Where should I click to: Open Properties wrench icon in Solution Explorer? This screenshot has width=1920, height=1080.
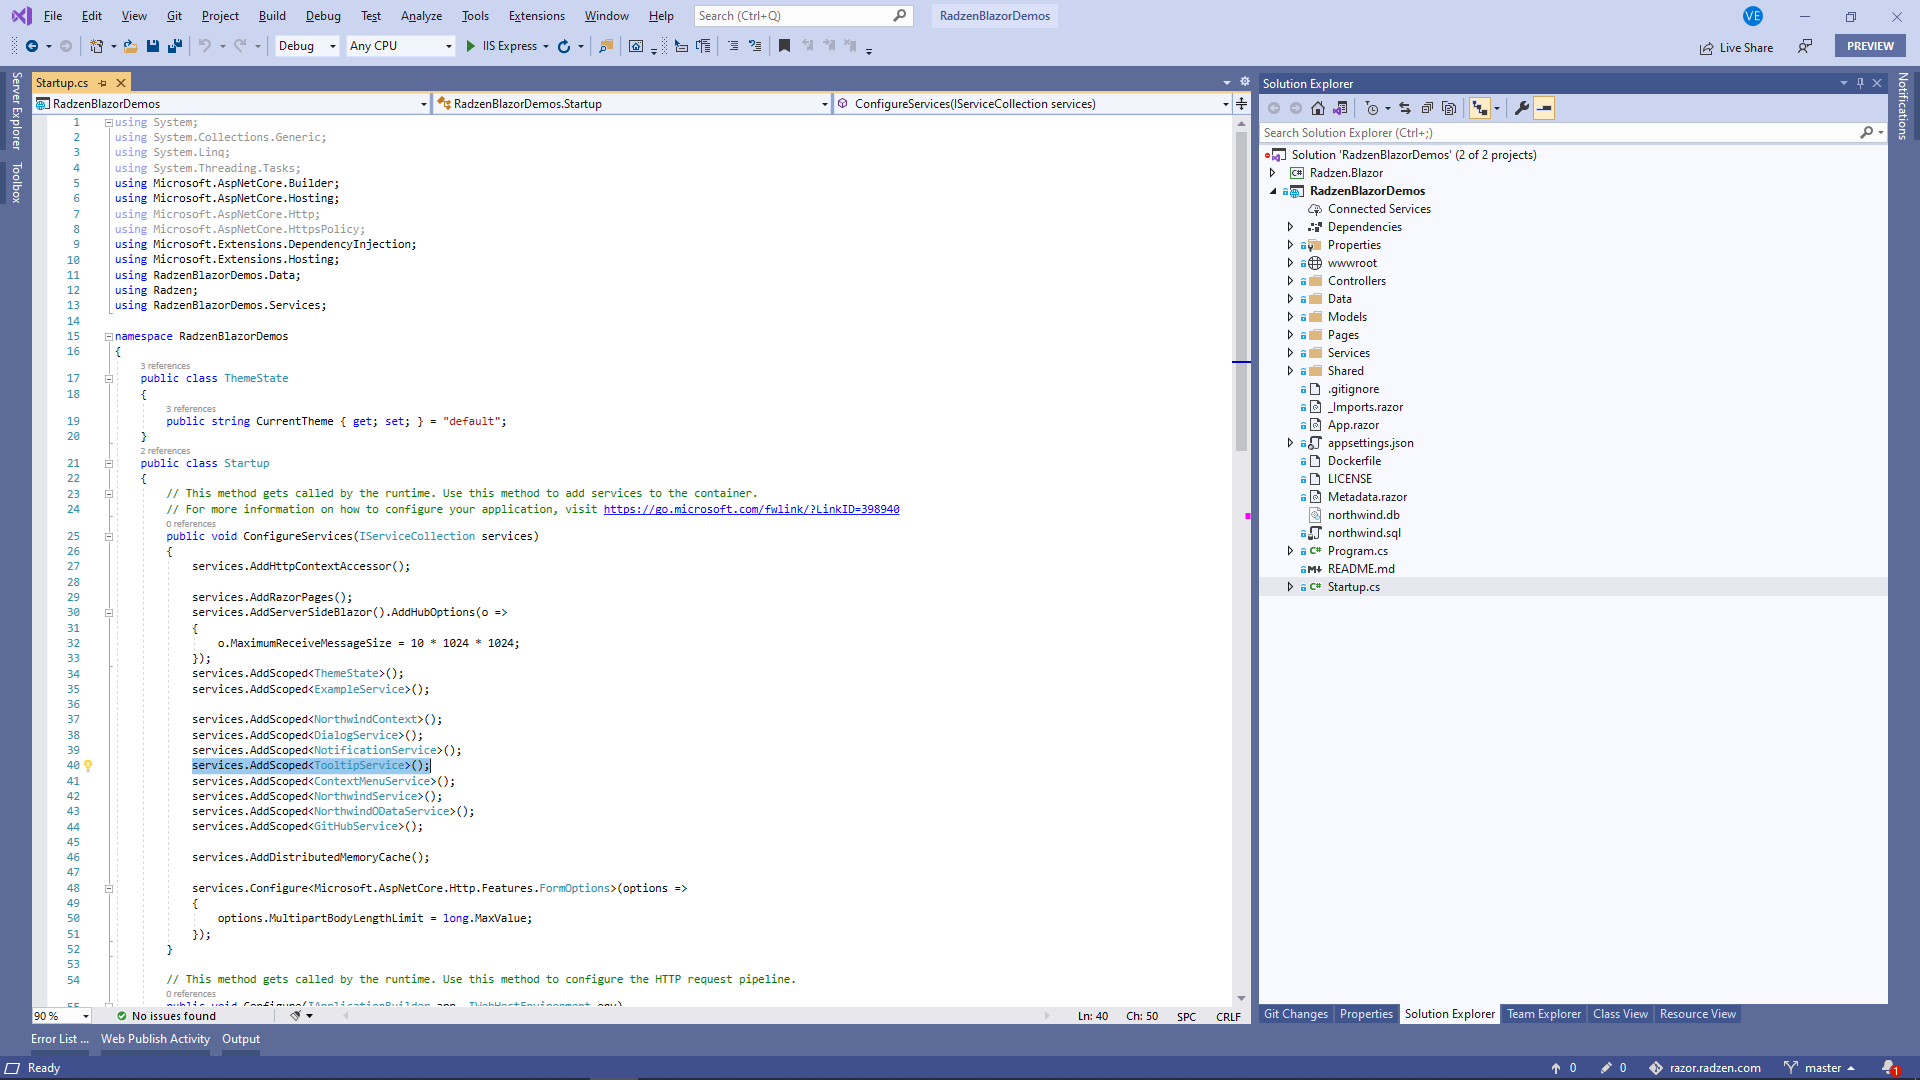1522,108
